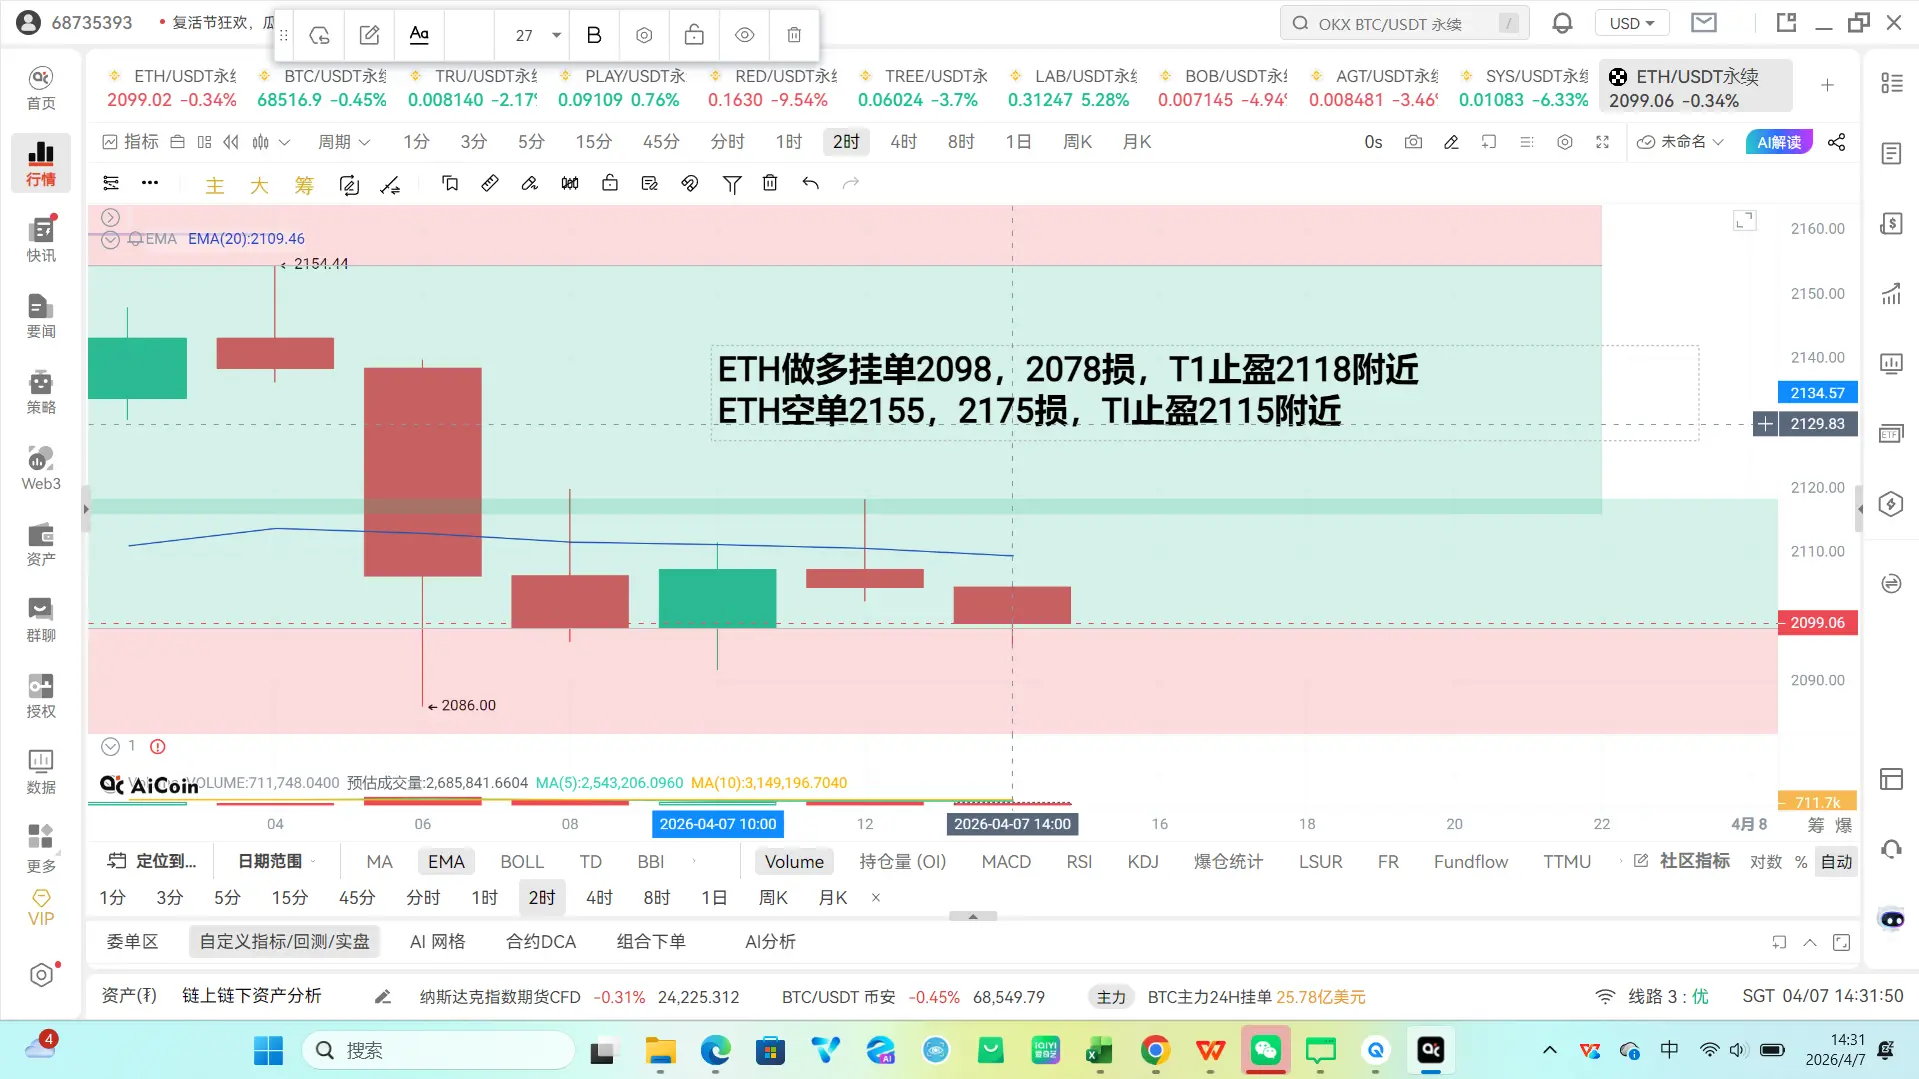This screenshot has width=1919, height=1079.
Task: Undo the last drawing action
Action: pyautogui.click(x=811, y=183)
